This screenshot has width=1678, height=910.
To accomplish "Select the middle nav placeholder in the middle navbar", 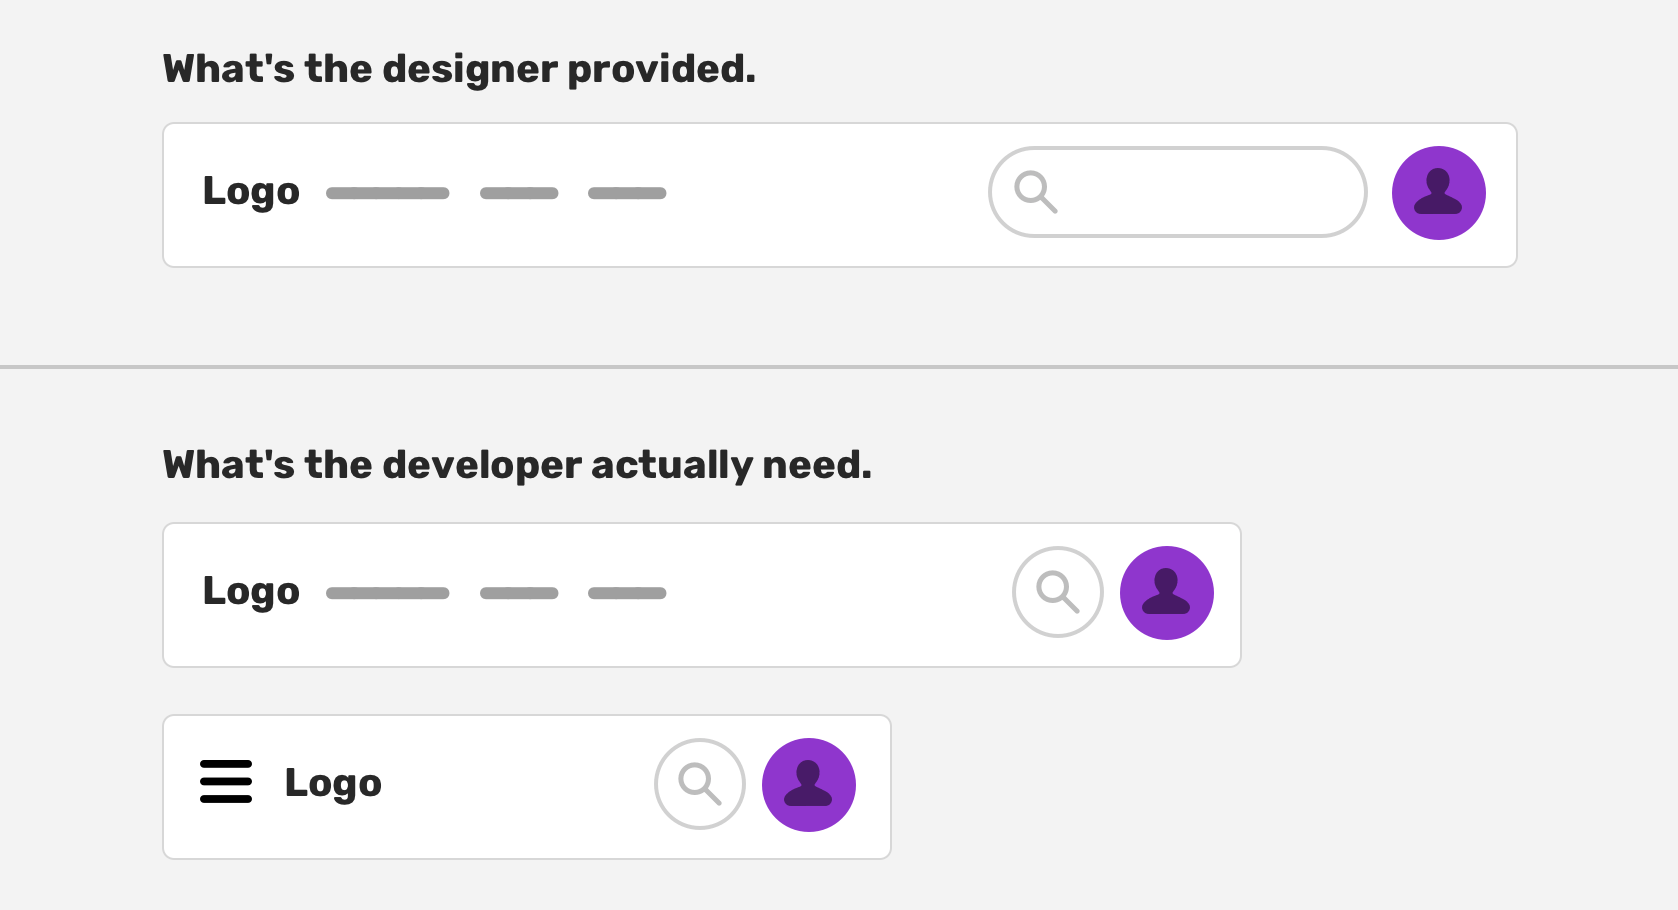I will (x=519, y=593).
